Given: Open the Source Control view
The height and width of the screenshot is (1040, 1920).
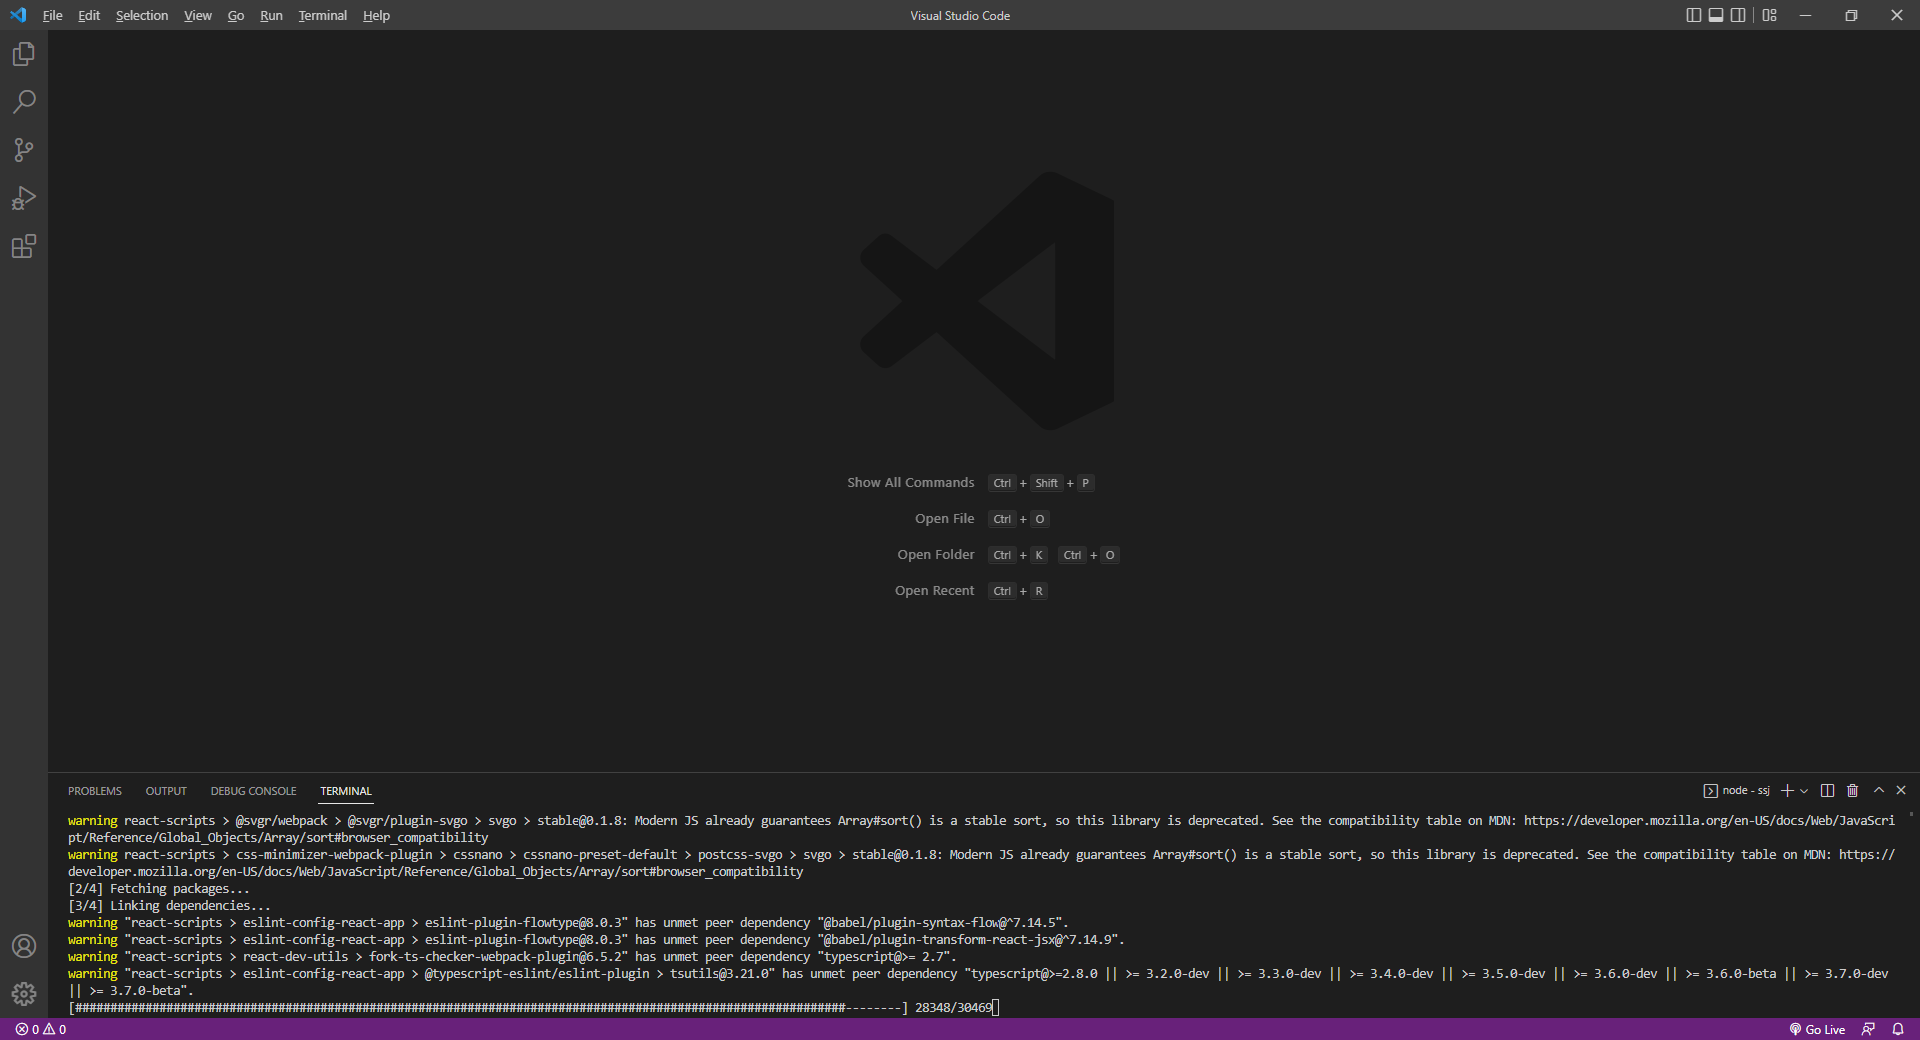Looking at the screenshot, I should 24,150.
